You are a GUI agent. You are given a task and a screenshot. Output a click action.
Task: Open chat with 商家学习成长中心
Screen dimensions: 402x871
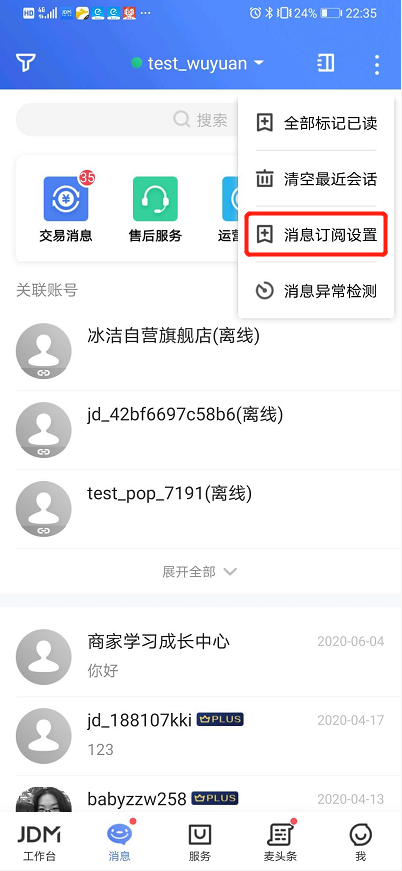[x=201, y=657]
